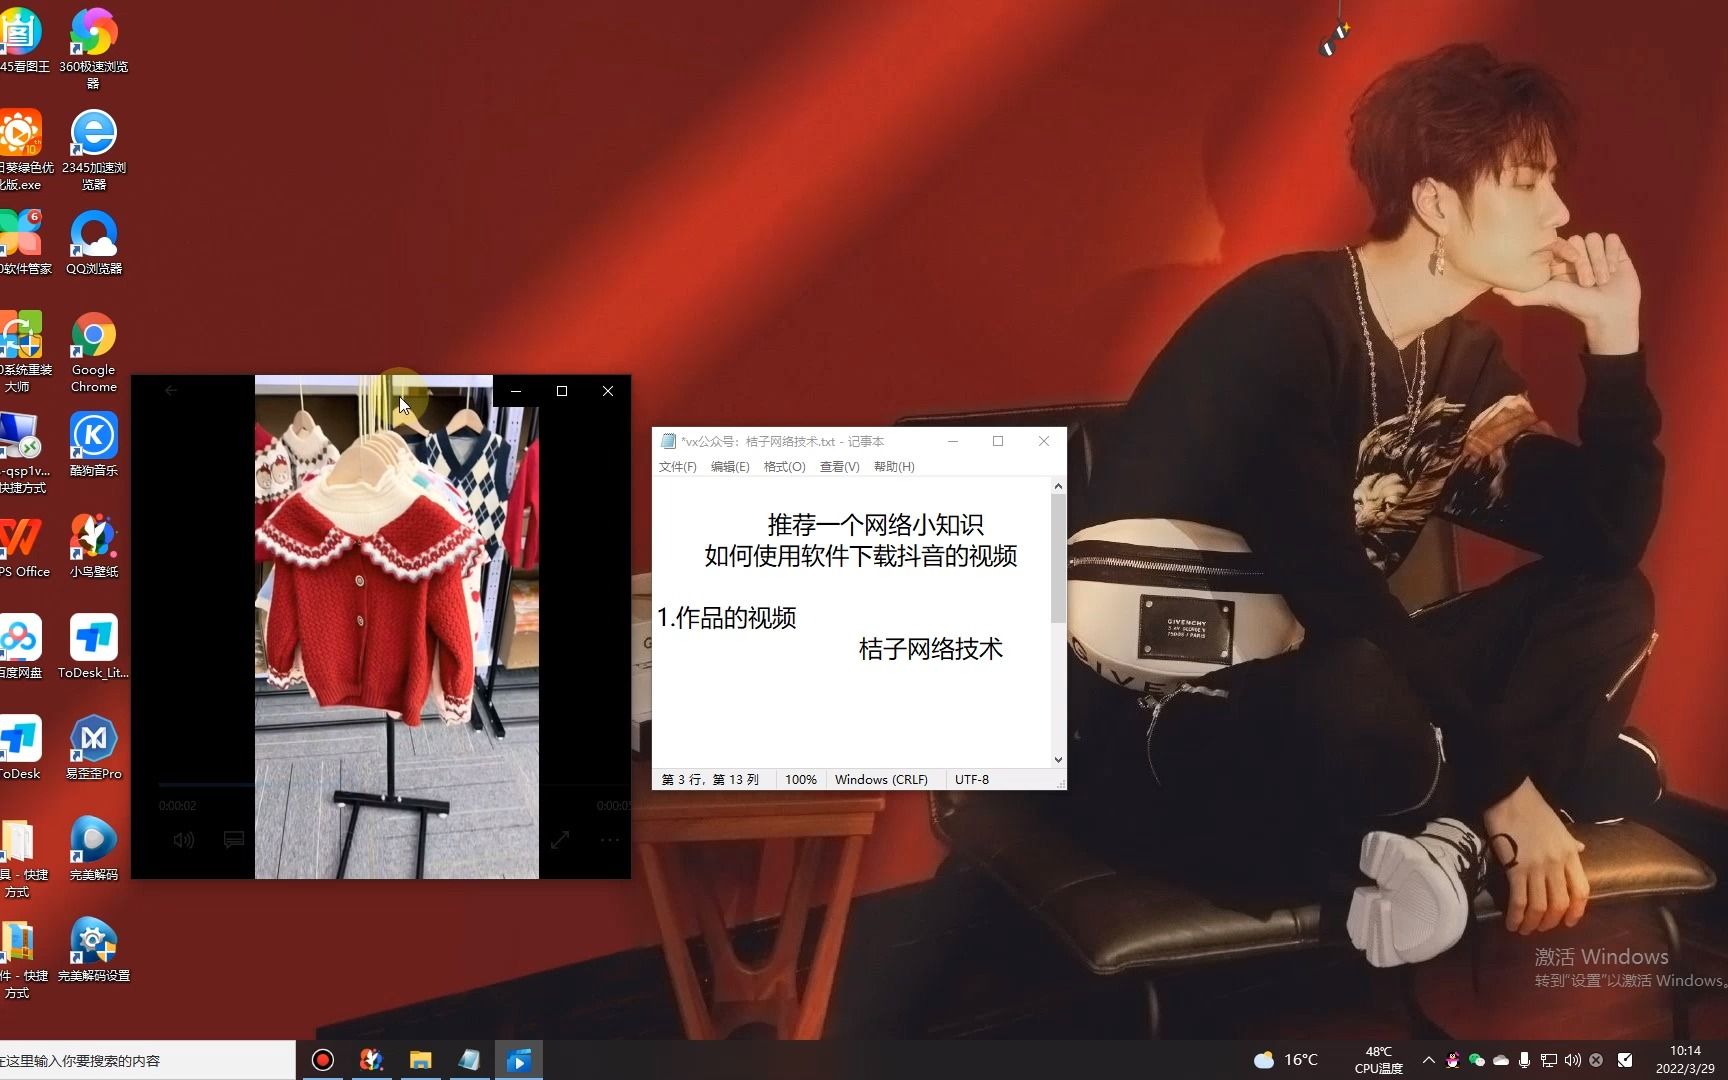Open the video player subtitles icon
Screen dimensions: 1728x1080
[x=234, y=840]
